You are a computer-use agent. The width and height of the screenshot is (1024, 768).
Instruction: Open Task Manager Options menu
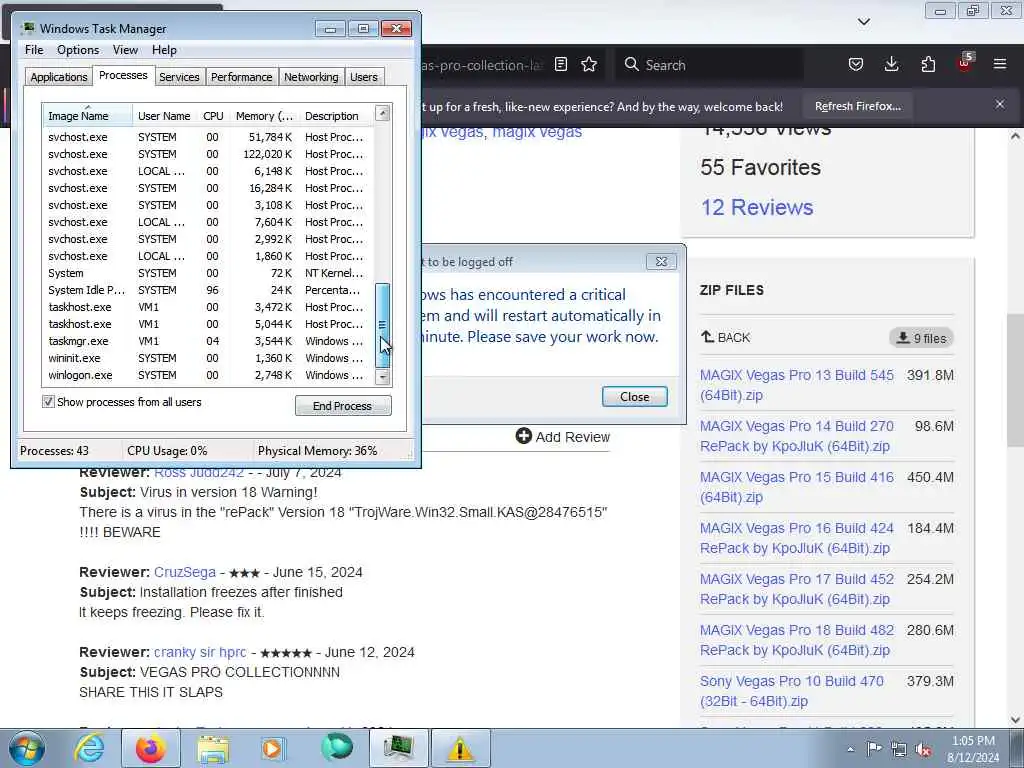click(78, 50)
